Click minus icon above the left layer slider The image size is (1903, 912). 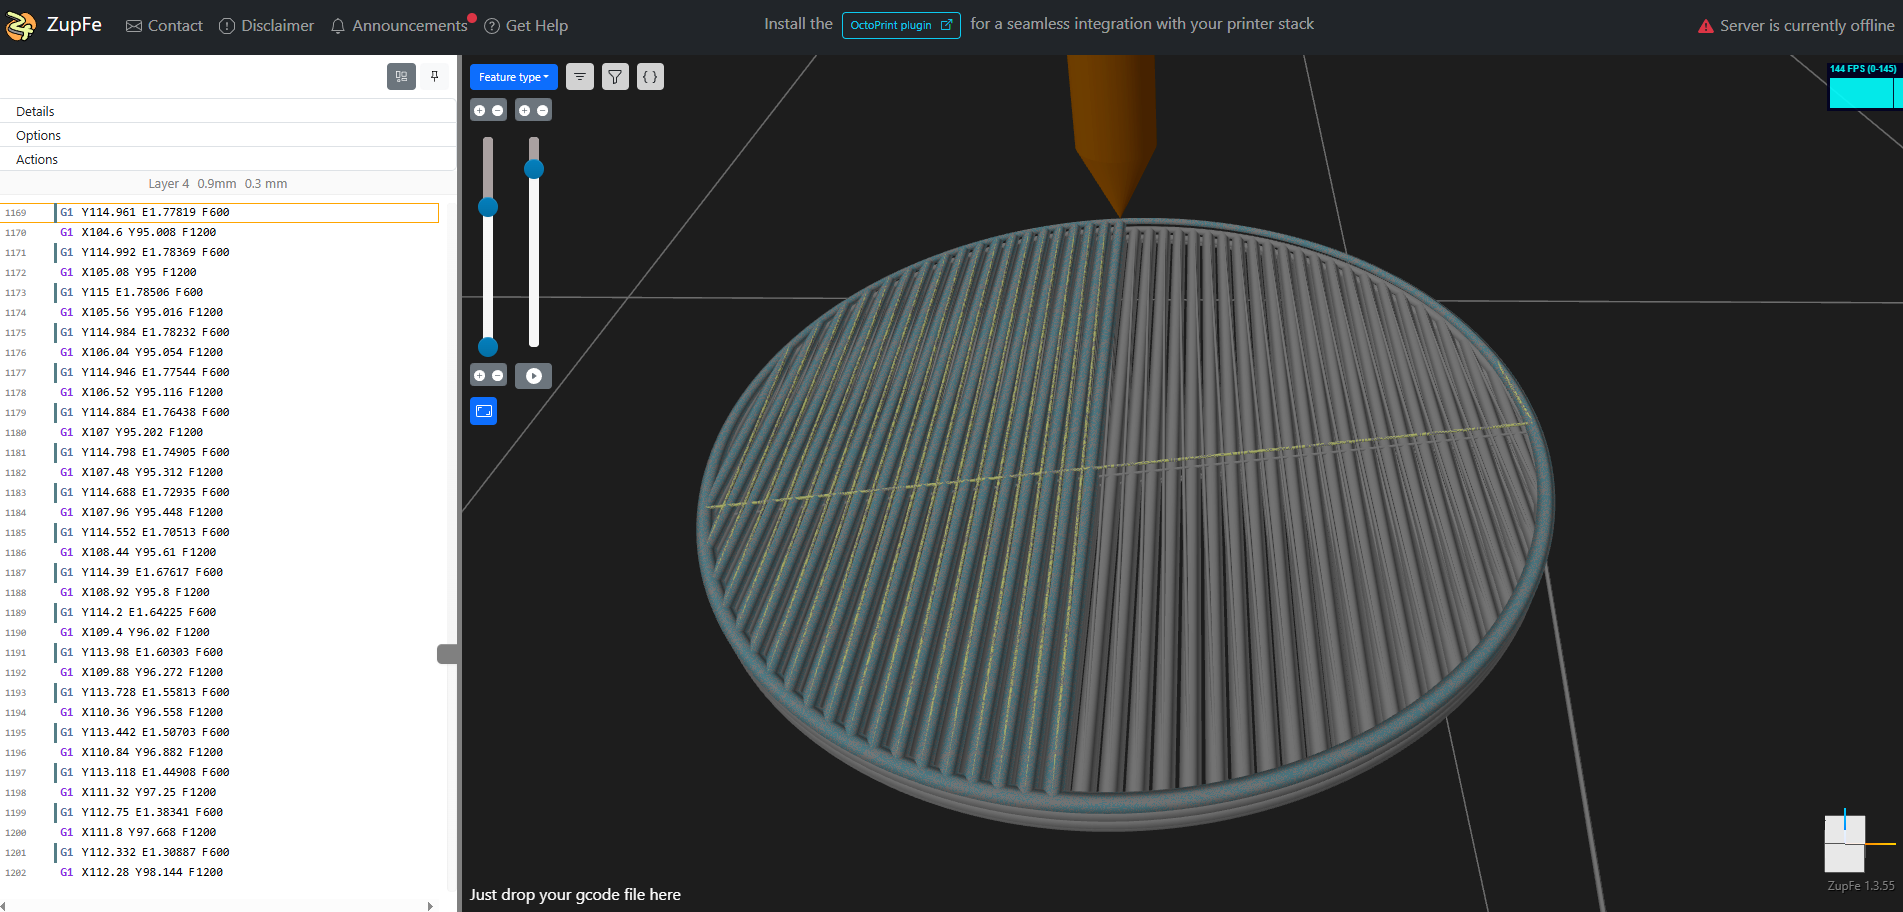(498, 111)
